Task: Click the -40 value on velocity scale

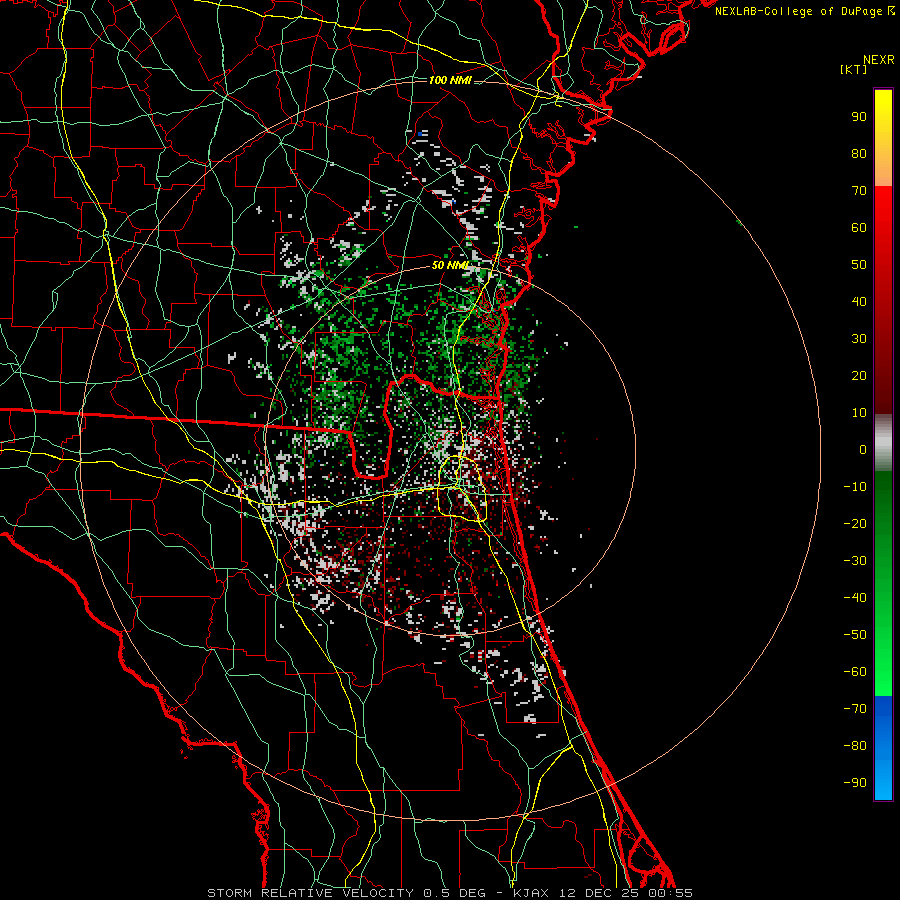Action: (x=855, y=598)
